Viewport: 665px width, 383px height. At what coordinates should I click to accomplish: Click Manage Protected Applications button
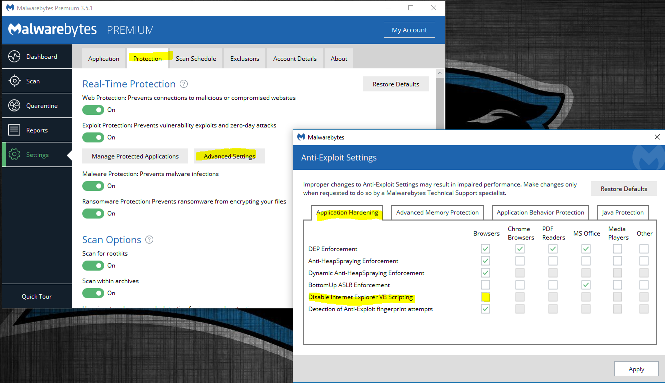tap(135, 156)
